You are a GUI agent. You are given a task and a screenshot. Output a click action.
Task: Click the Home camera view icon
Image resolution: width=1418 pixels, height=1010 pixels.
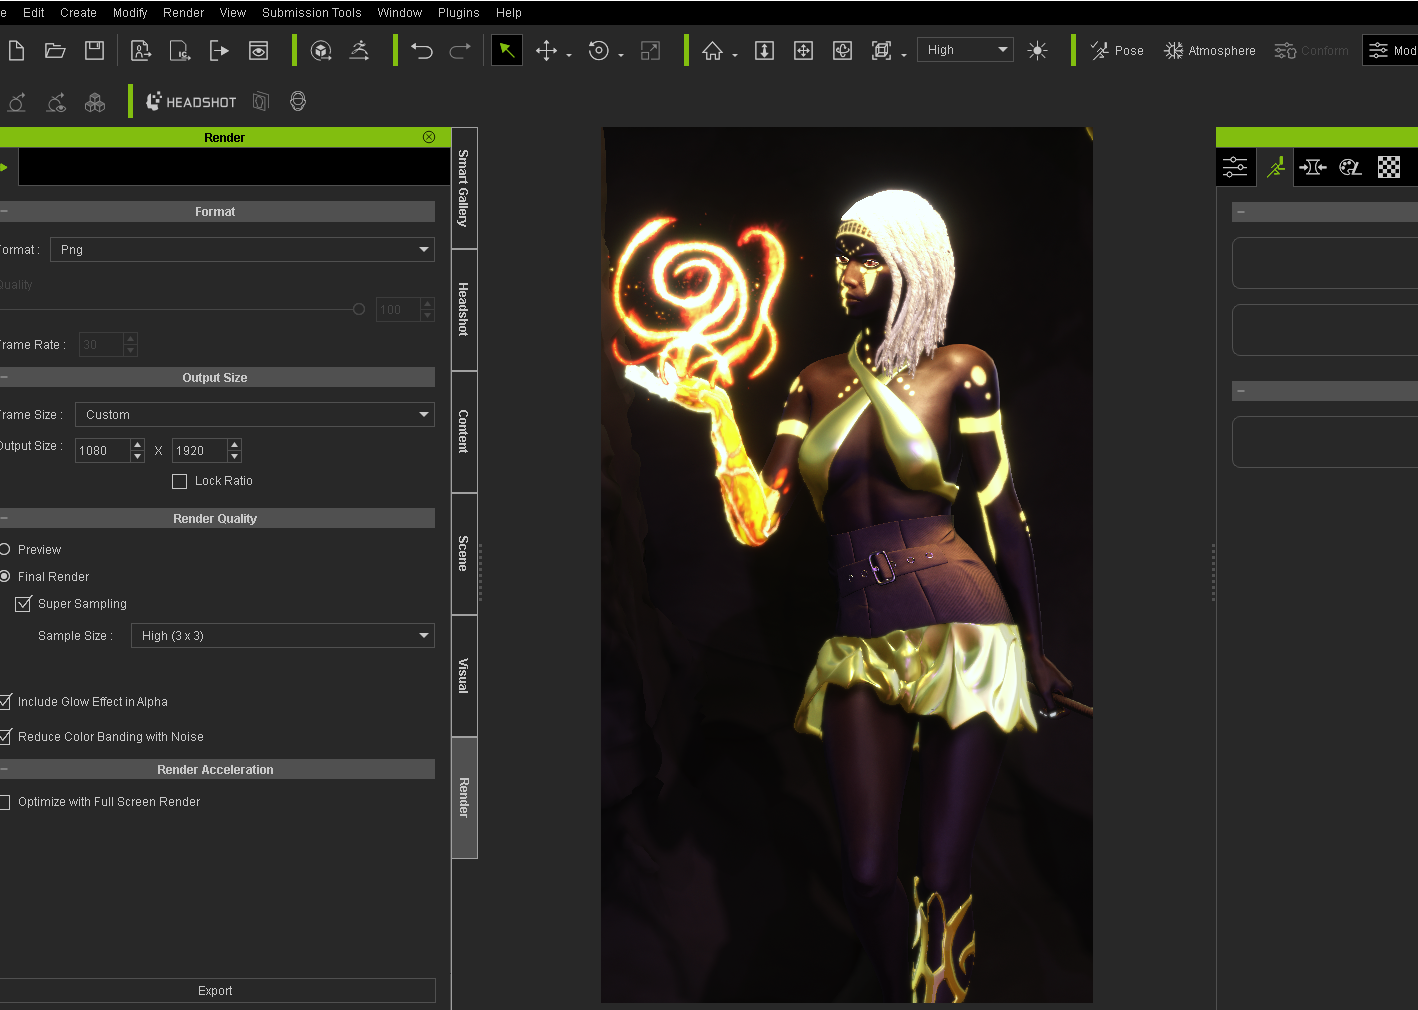712,51
